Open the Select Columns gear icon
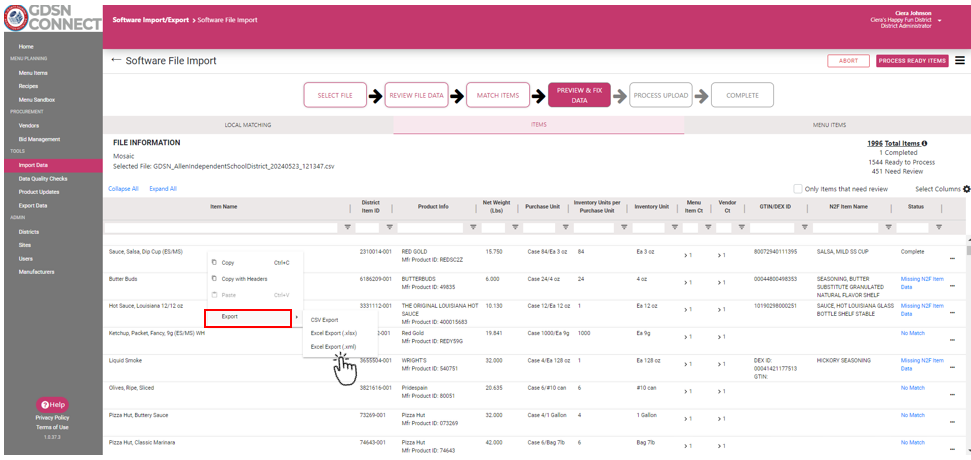Viewport: 971px width, 460px height. click(x=967, y=189)
